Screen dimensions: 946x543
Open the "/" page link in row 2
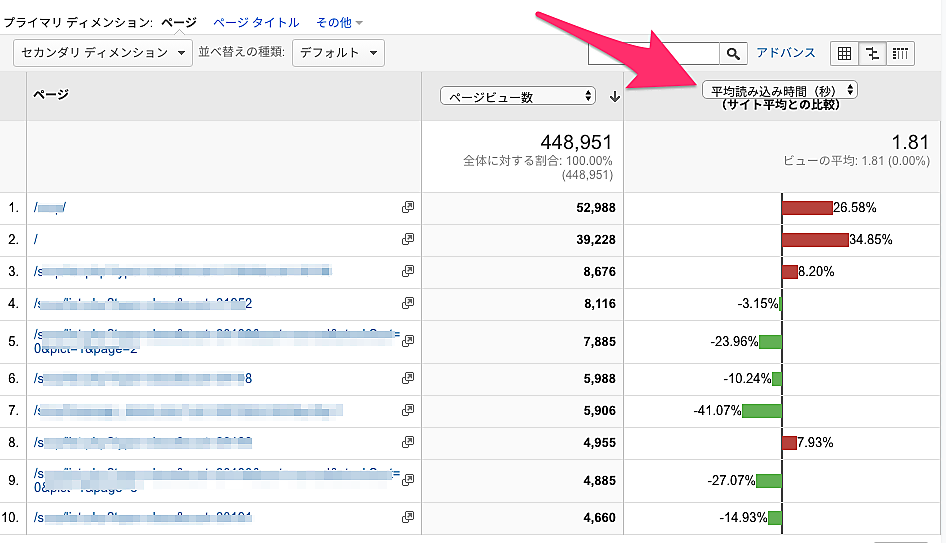coord(36,239)
